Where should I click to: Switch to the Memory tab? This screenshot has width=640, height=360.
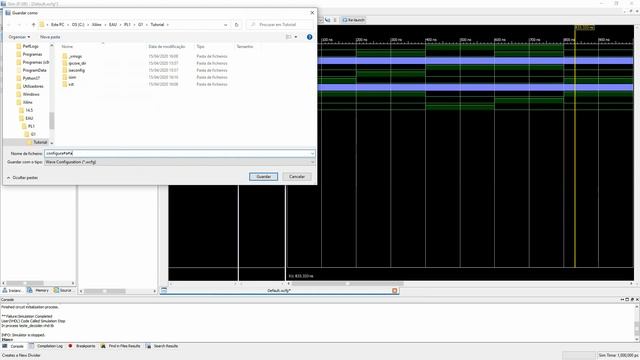click(38, 290)
